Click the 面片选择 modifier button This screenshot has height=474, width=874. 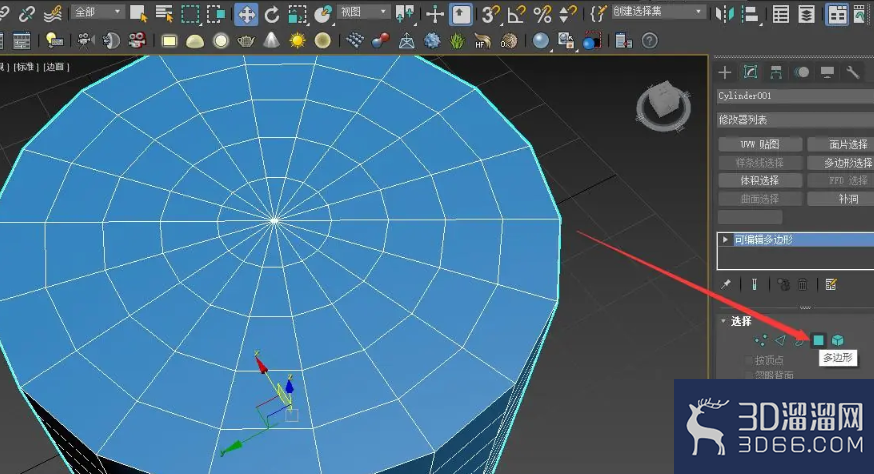(x=841, y=144)
